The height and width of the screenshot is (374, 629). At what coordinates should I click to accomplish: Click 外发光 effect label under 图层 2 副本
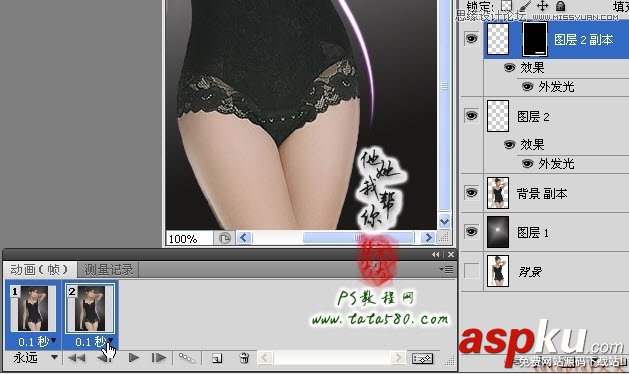tap(556, 87)
